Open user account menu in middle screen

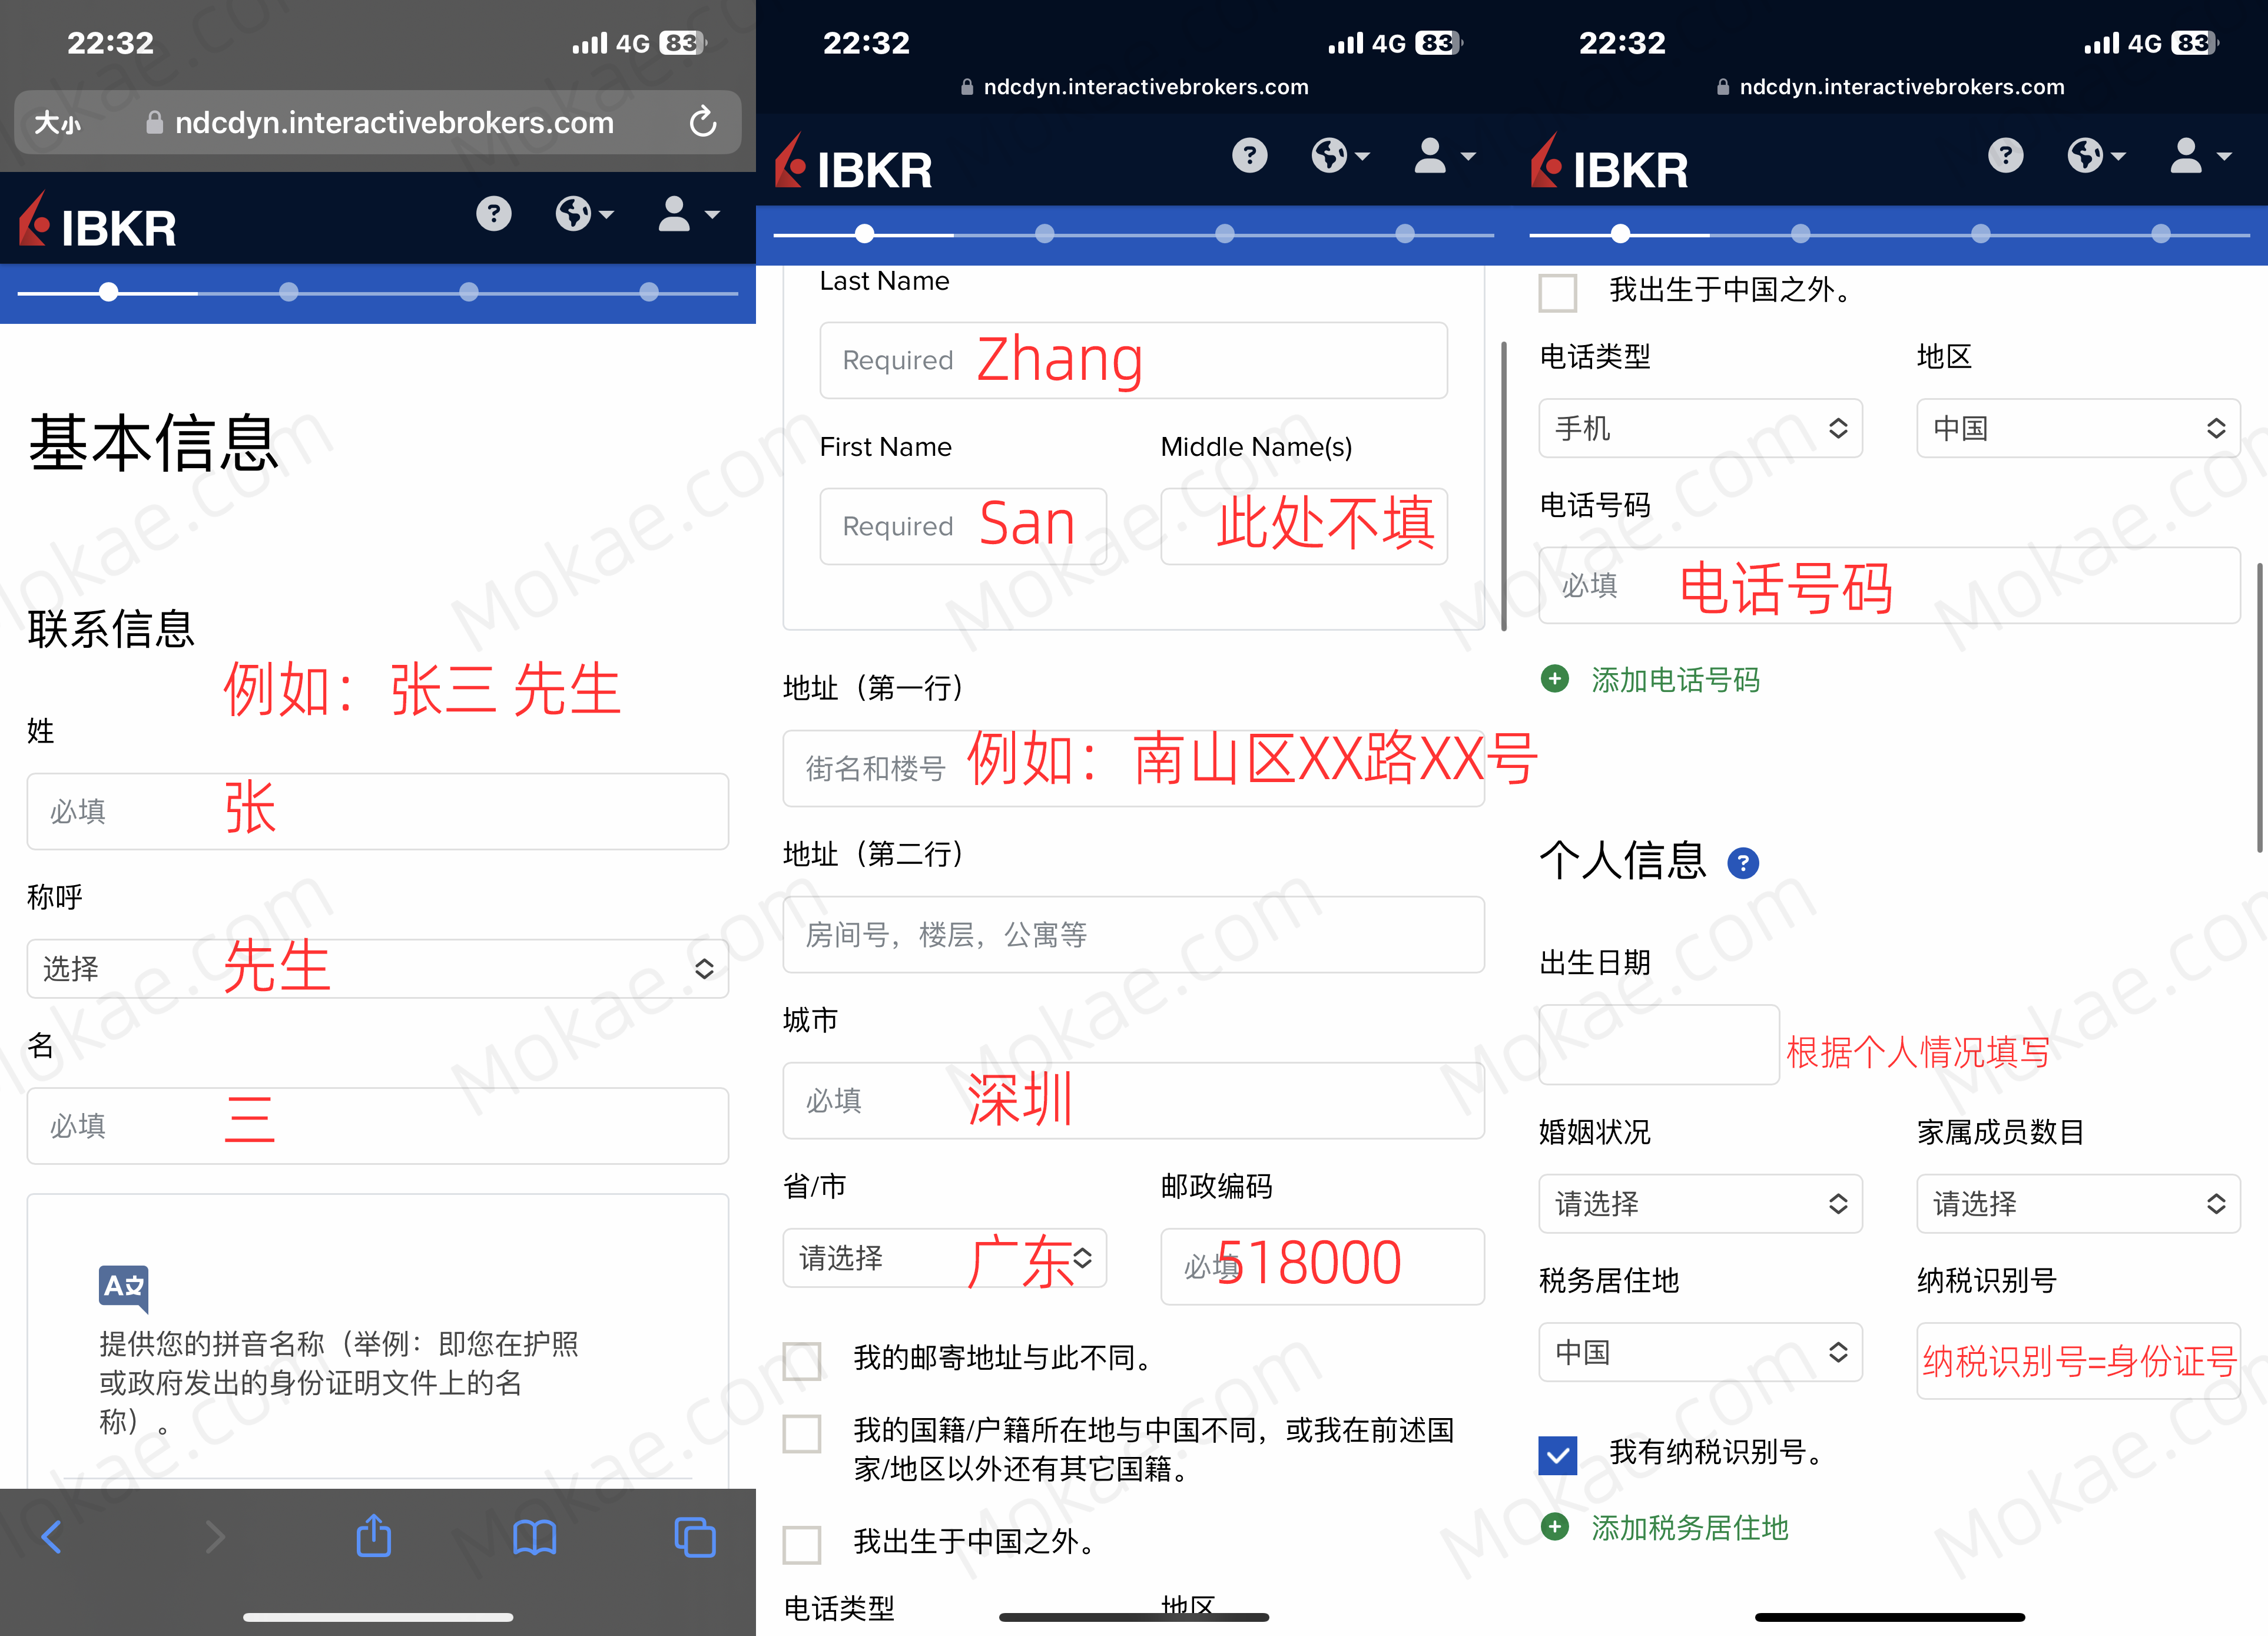click(x=1444, y=155)
